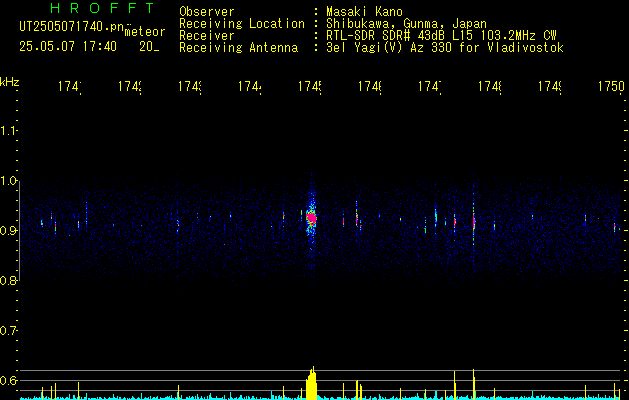The width and height of the screenshot is (629, 400).
Task: Select the file name UT2505071740.pn
Action: pos(71,27)
